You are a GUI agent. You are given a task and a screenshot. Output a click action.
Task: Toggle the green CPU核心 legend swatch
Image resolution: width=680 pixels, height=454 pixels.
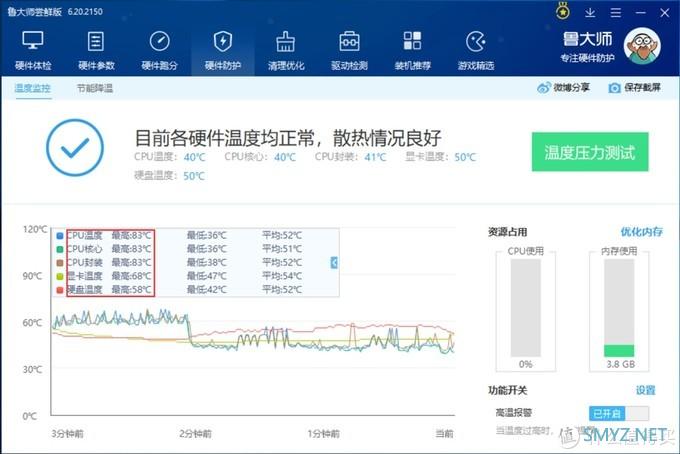point(60,249)
